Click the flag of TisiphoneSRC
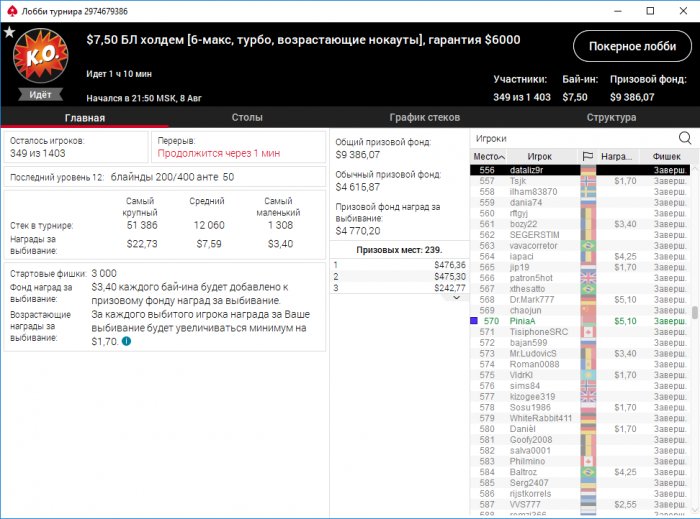The height and width of the screenshot is (519, 700). tap(588, 332)
